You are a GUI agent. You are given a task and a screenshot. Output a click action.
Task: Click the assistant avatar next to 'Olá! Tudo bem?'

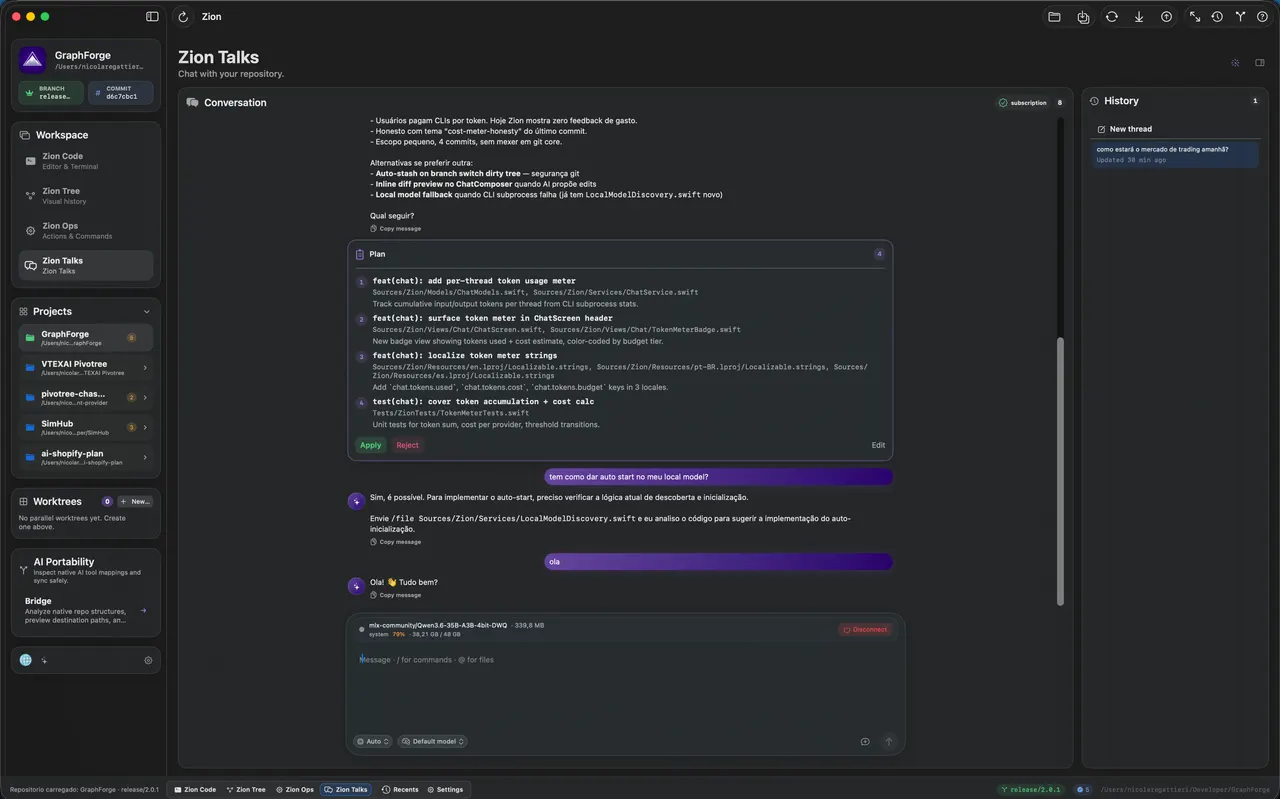356,585
